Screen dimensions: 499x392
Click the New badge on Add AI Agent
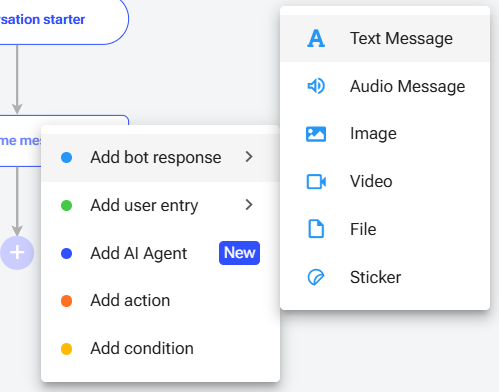(x=239, y=253)
